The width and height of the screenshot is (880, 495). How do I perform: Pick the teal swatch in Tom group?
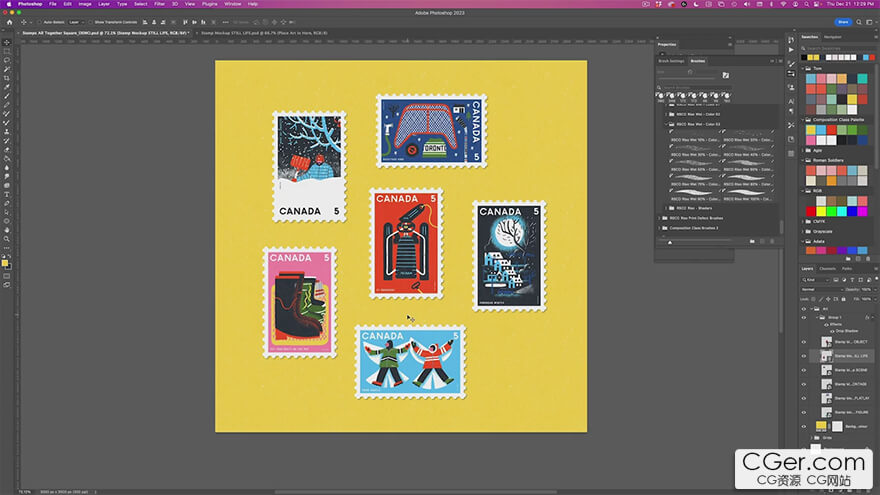tap(862, 79)
